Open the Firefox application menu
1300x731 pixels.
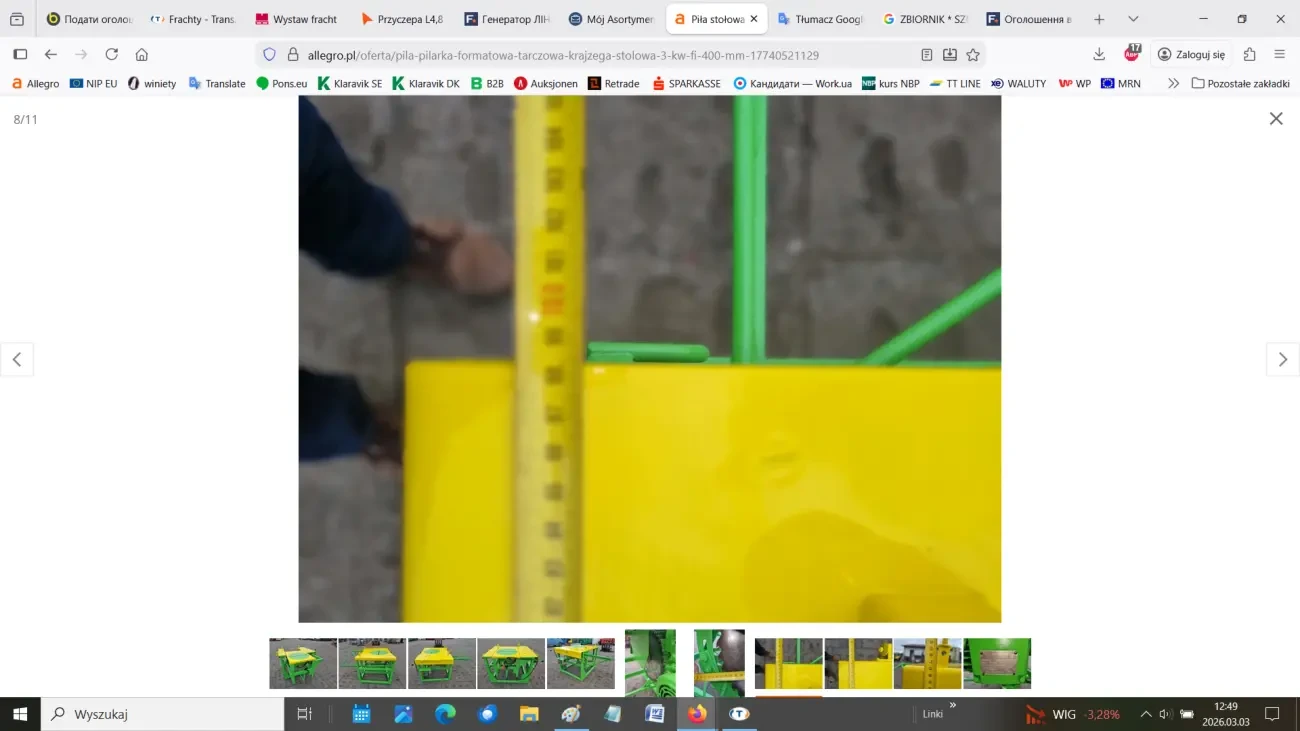(1279, 55)
